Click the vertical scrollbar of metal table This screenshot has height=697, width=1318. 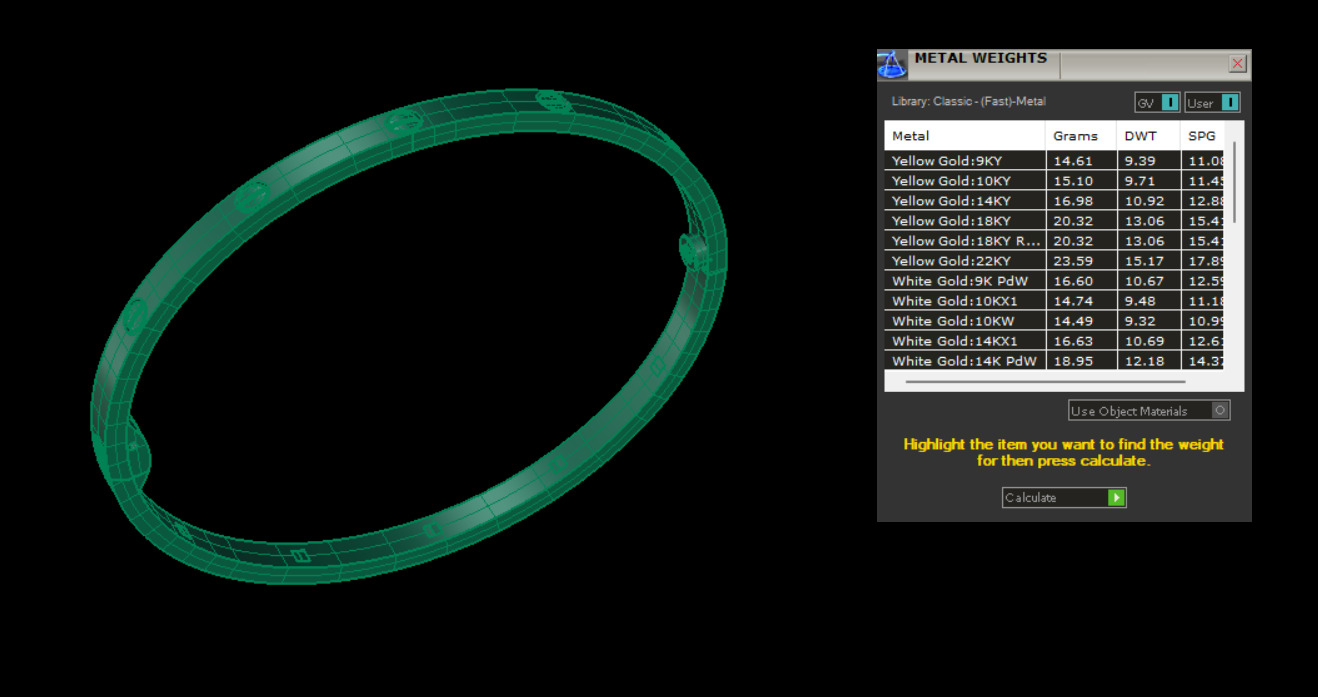tap(1234, 182)
